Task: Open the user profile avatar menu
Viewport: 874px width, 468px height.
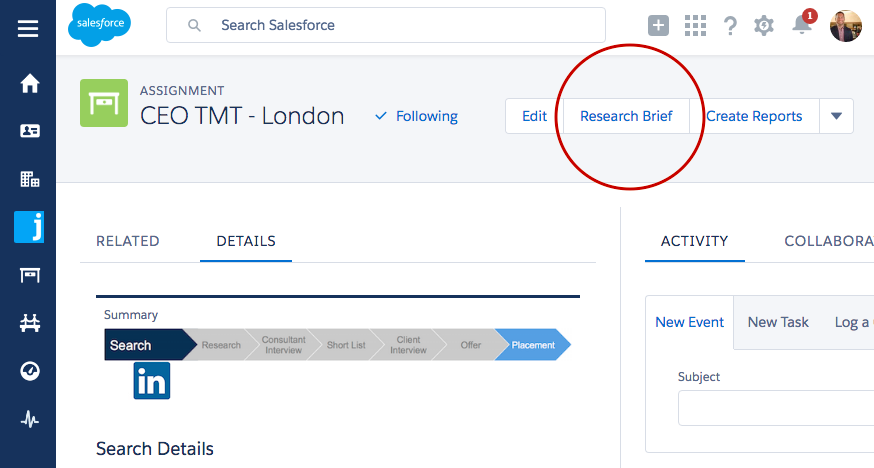Action: pyautogui.click(x=846, y=26)
